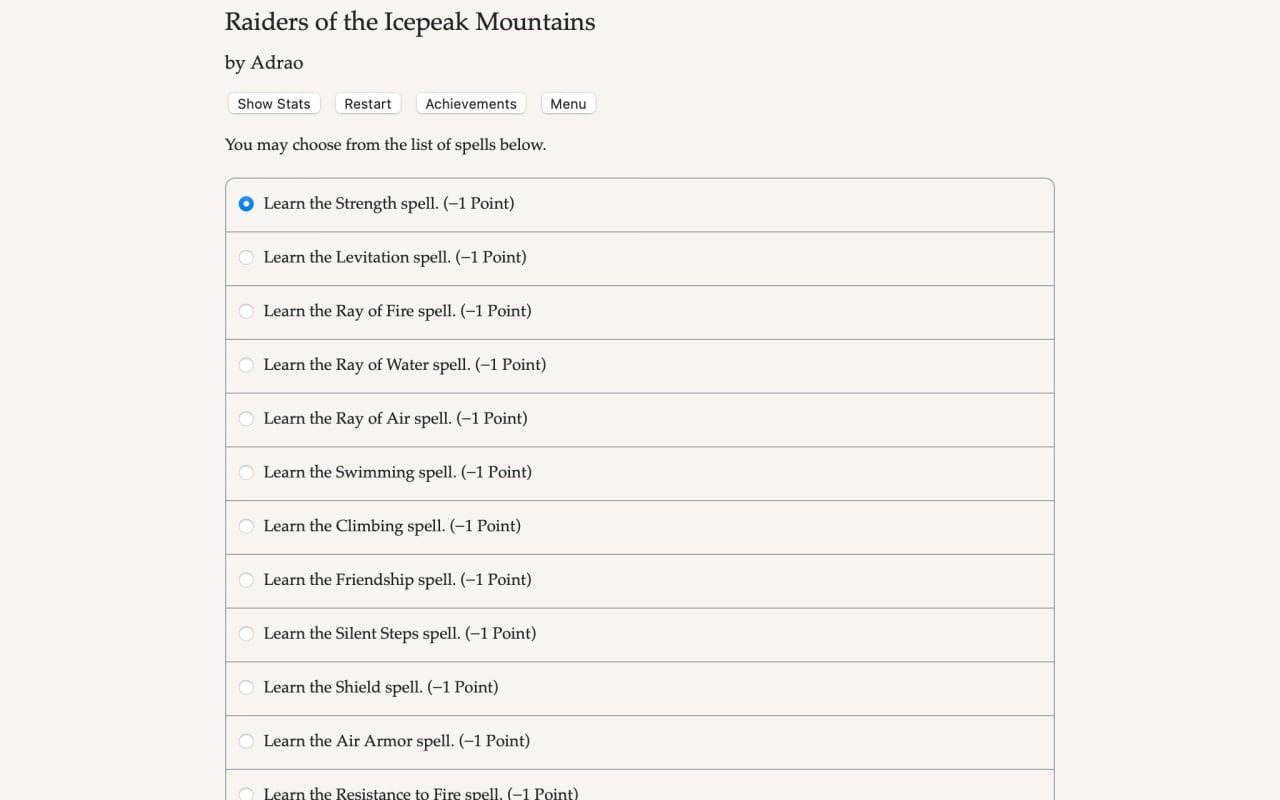This screenshot has width=1280, height=800.
Task: Open the Show Stats screen
Action: pos(274,104)
